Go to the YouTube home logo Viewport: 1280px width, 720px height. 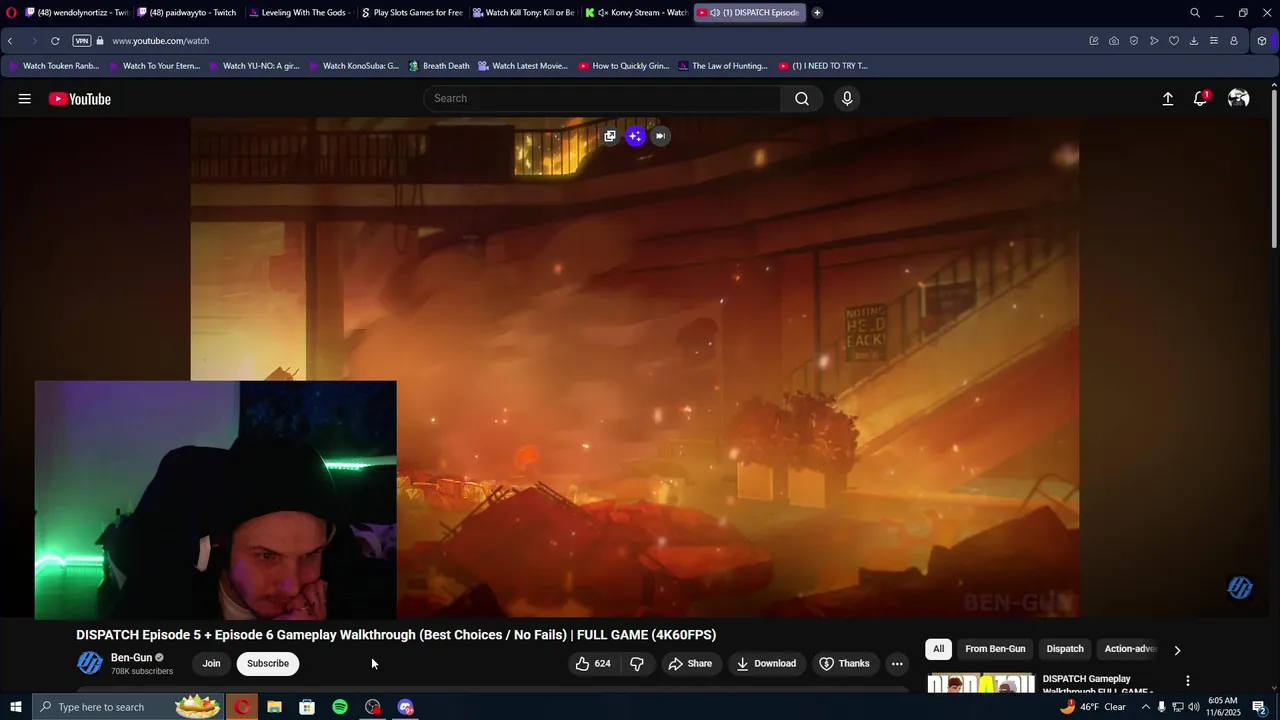pos(80,99)
